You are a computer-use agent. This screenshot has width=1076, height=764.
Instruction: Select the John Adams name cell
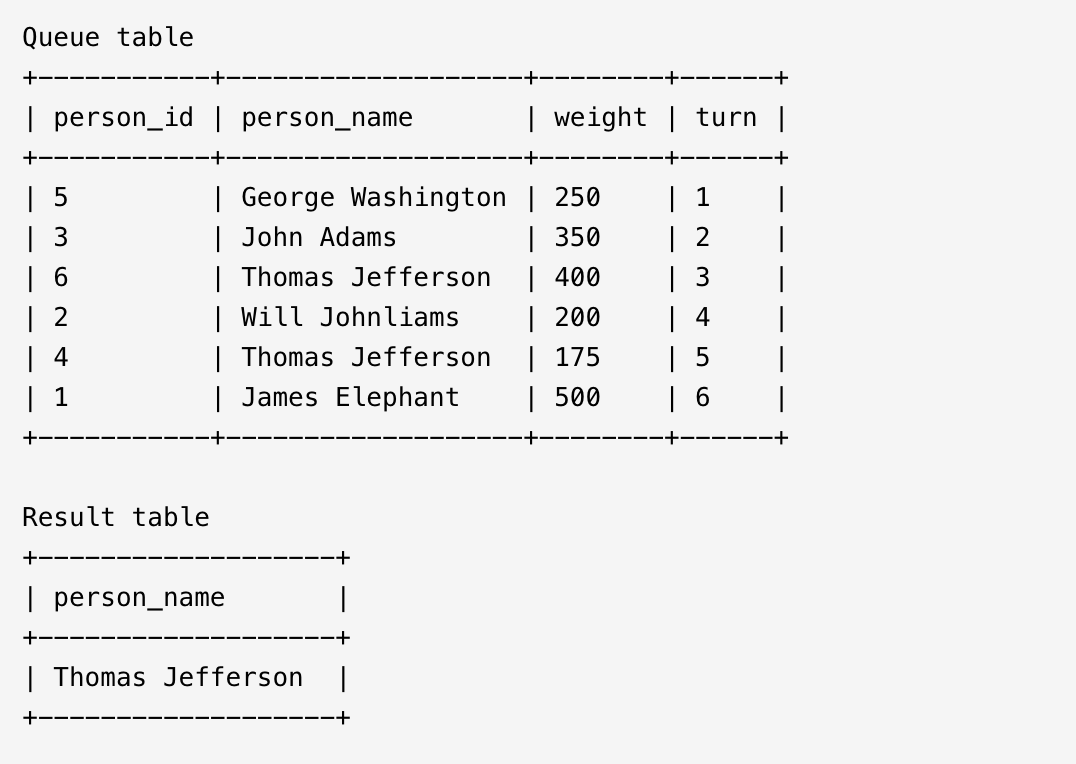click(319, 238)
